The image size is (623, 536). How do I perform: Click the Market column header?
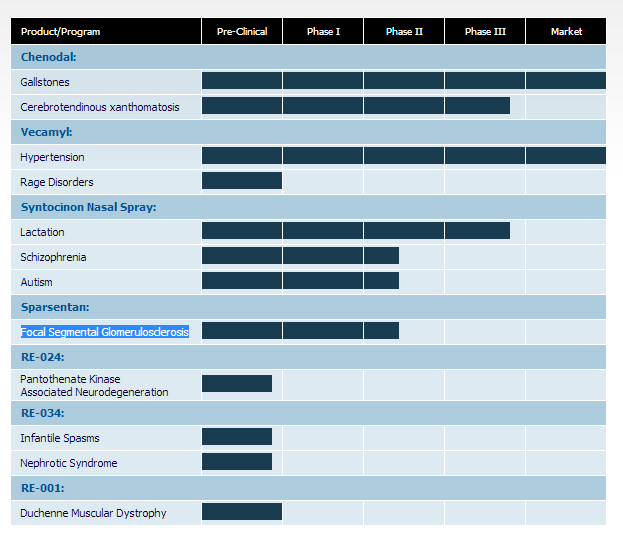pos(566,31)
